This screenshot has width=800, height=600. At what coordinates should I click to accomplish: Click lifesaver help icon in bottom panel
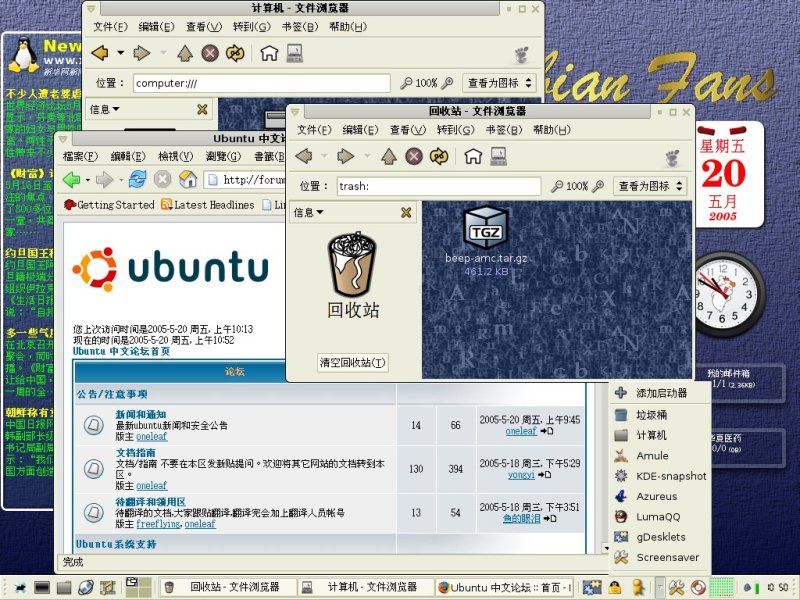tap(698, 587)
